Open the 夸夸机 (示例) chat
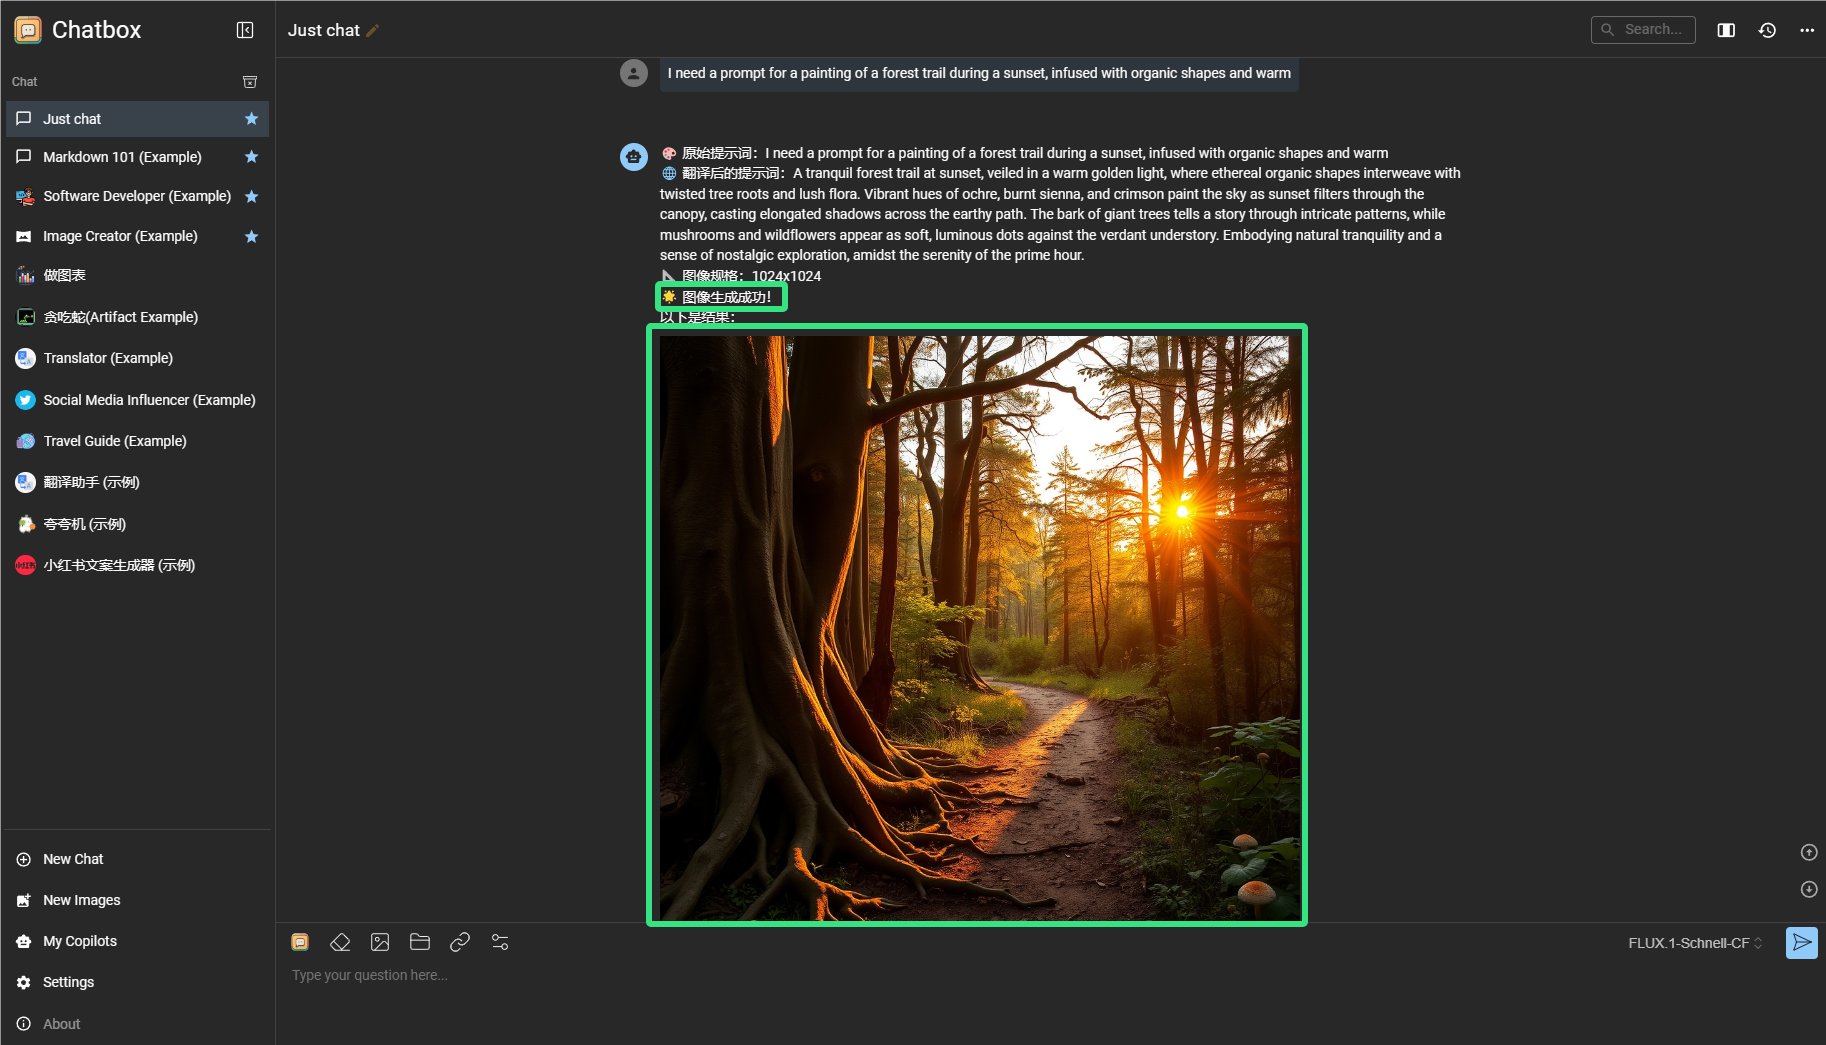This screenshot has width=1826, height=1045. point(137,524)
